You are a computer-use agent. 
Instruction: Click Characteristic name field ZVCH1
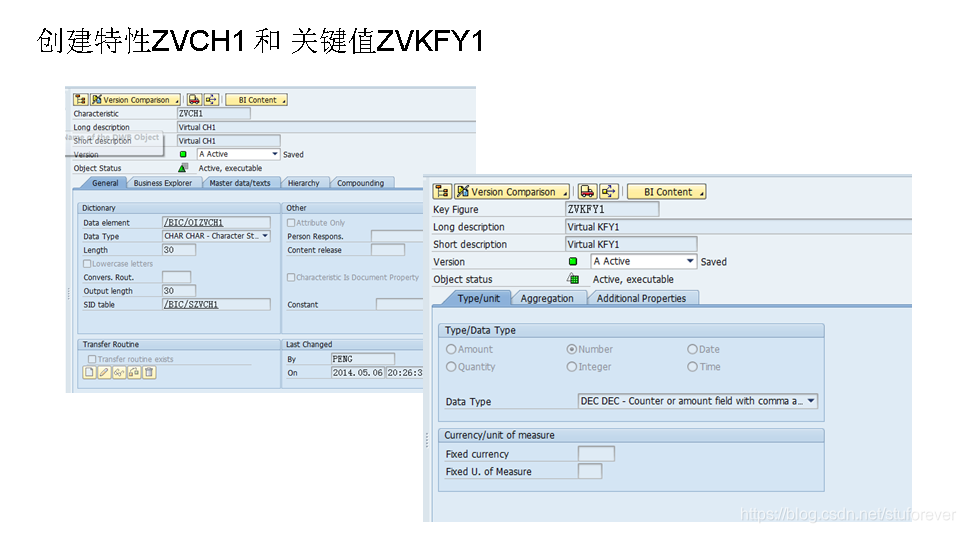213,113
